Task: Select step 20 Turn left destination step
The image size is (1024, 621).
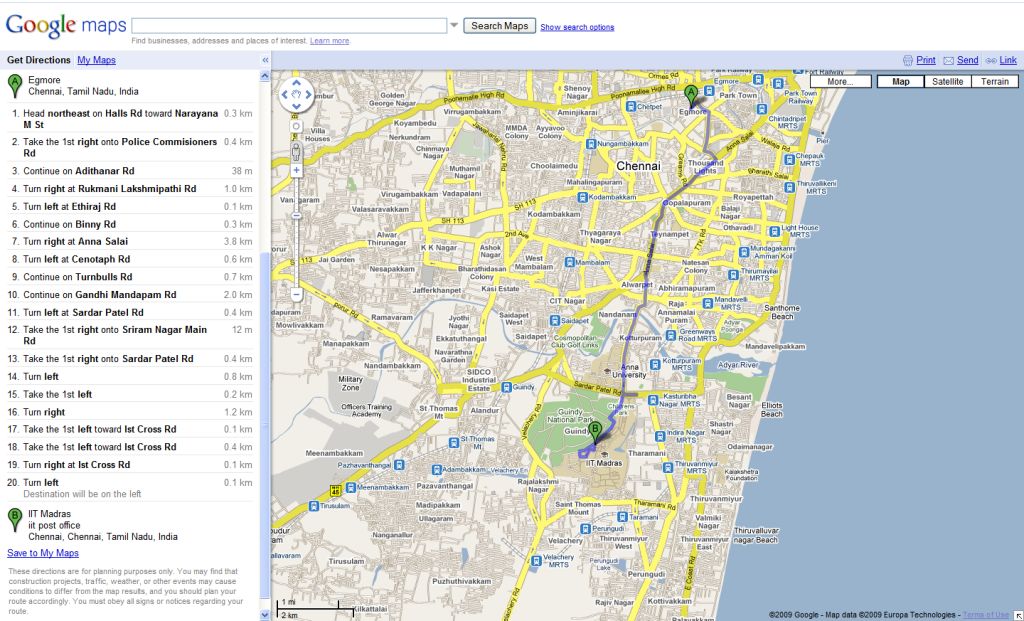Action: click(x=130, y=488)
